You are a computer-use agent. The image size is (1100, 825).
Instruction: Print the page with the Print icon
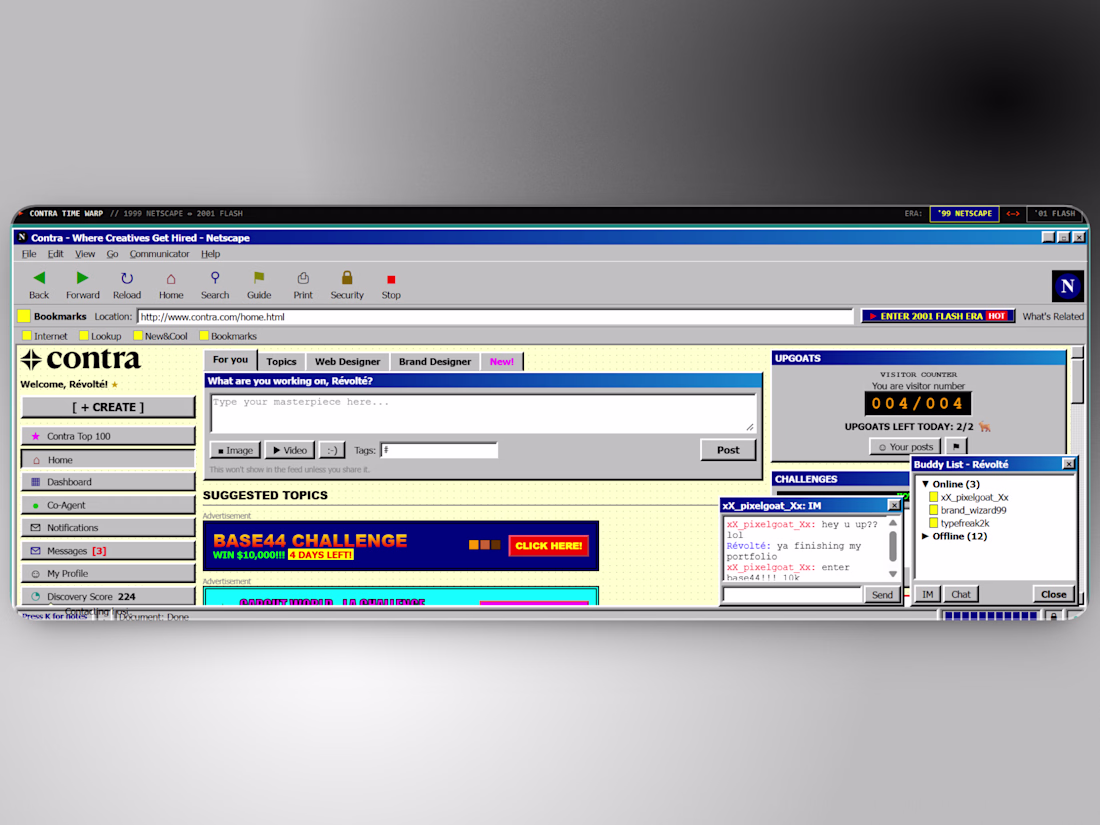(x=303, y=279)
